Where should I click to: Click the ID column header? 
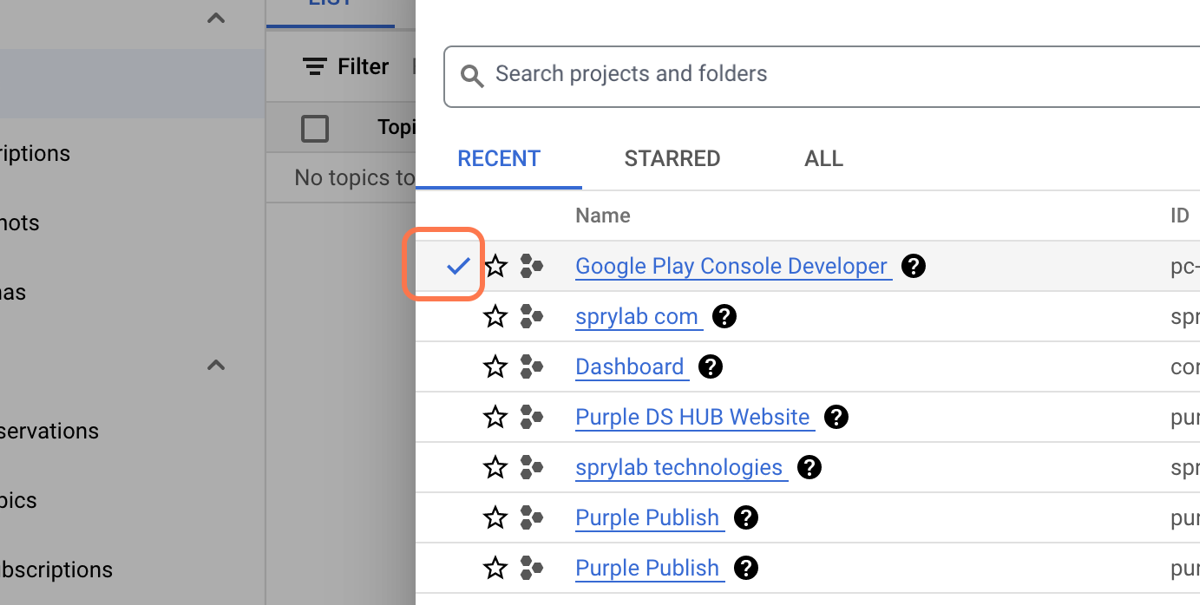click(1180, 216)
